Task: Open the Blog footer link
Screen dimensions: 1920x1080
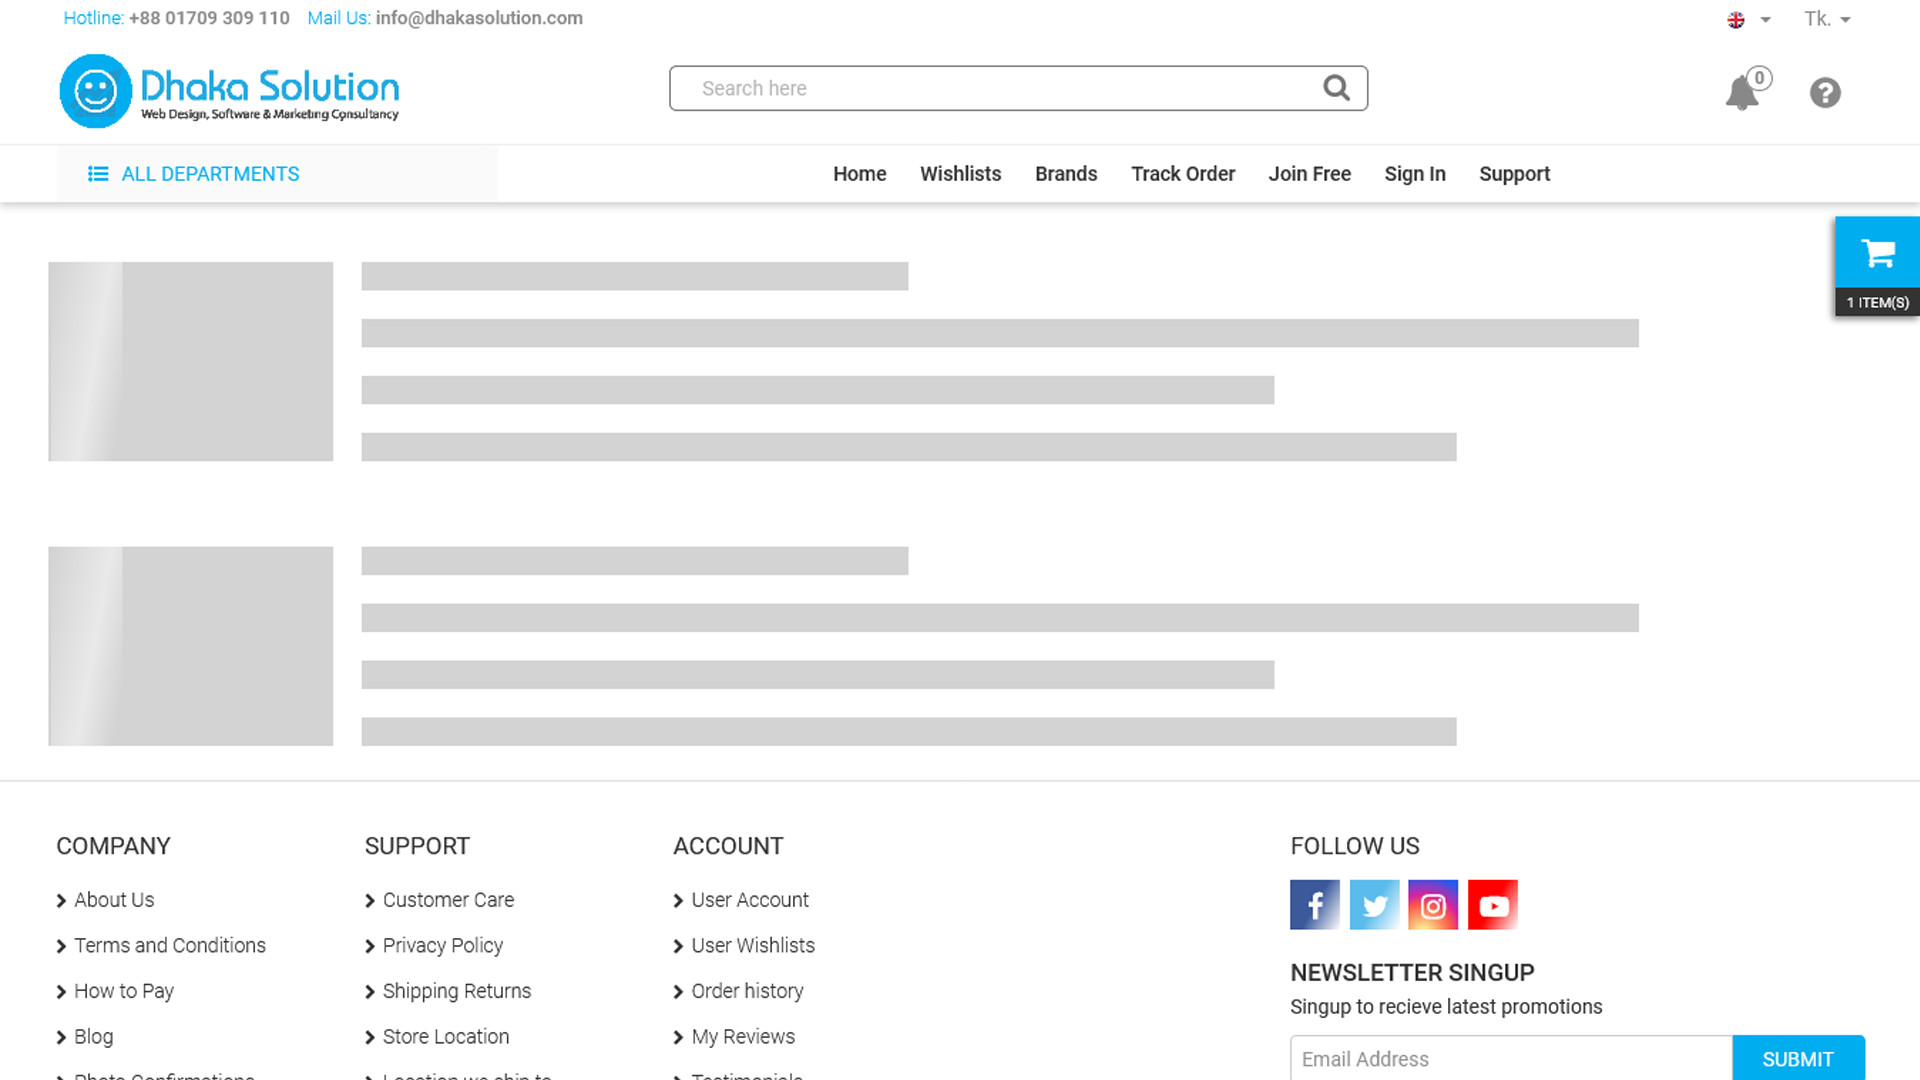Action: point(93,1037)
